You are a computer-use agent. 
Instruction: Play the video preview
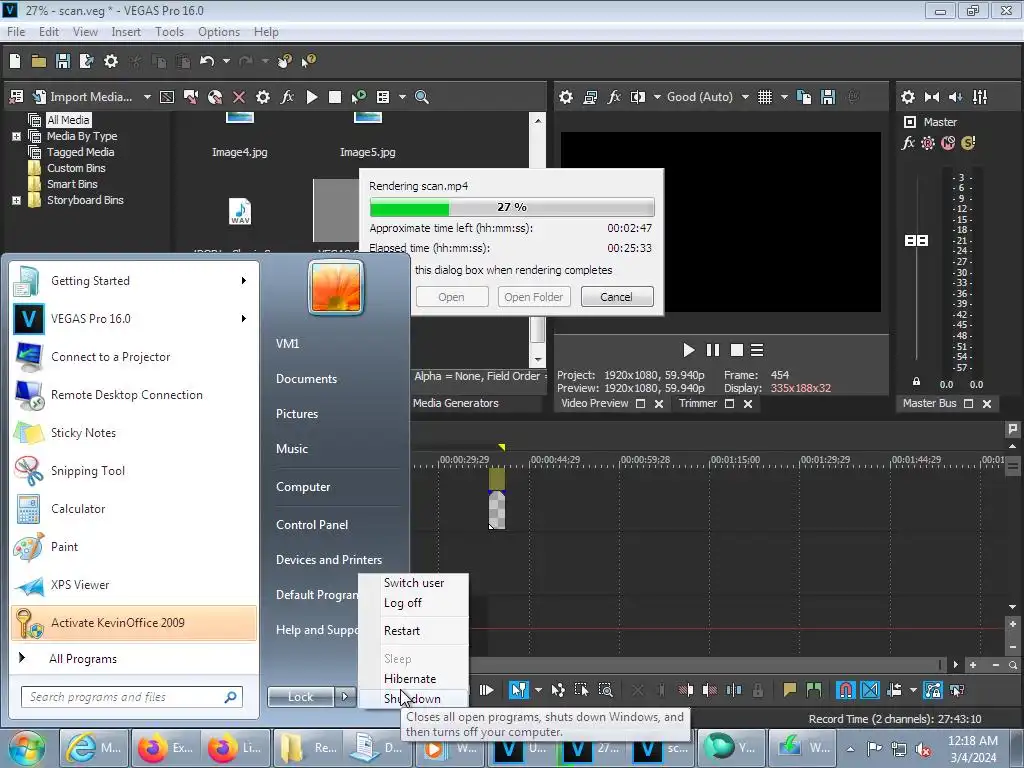688,350
